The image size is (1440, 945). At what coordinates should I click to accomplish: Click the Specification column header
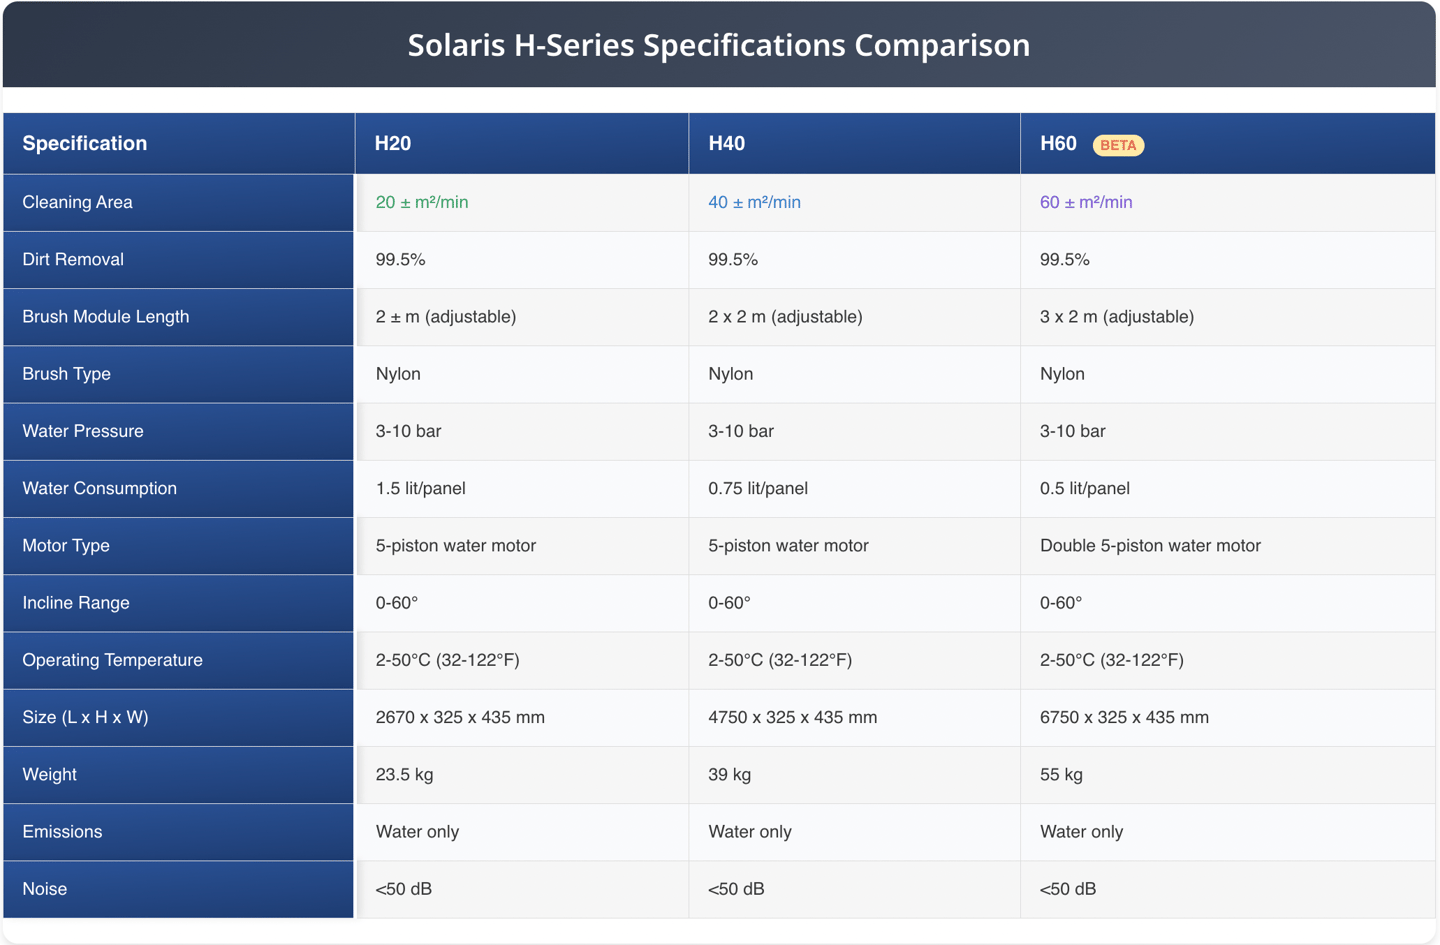[x=85, y=144]
